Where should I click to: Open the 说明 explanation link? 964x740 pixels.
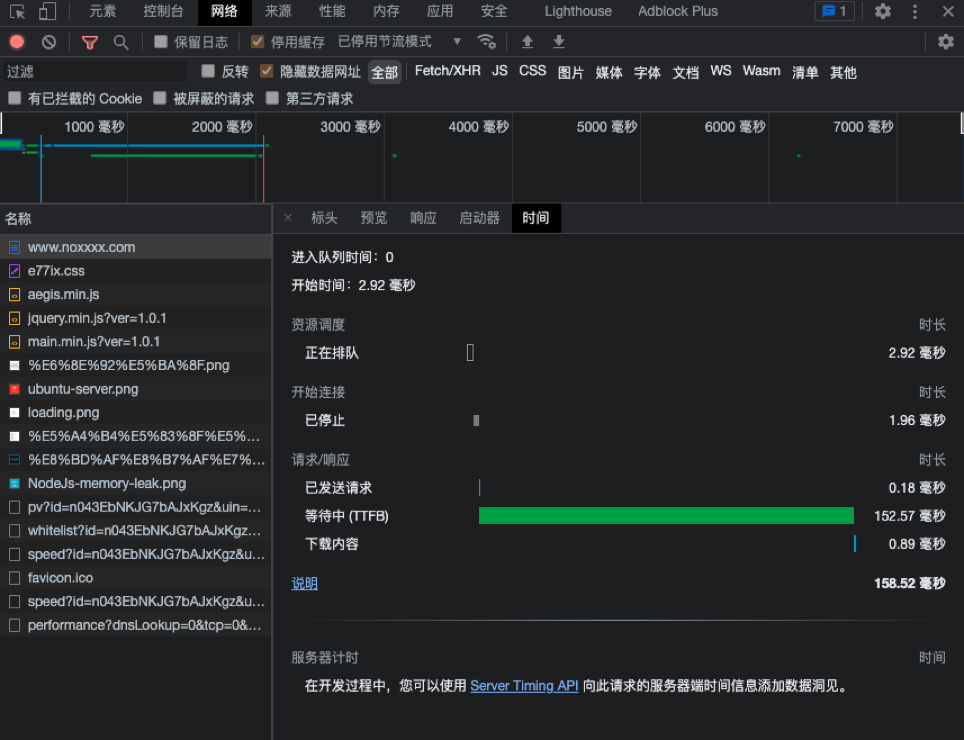pyautogui.click(x=304, y=583)
